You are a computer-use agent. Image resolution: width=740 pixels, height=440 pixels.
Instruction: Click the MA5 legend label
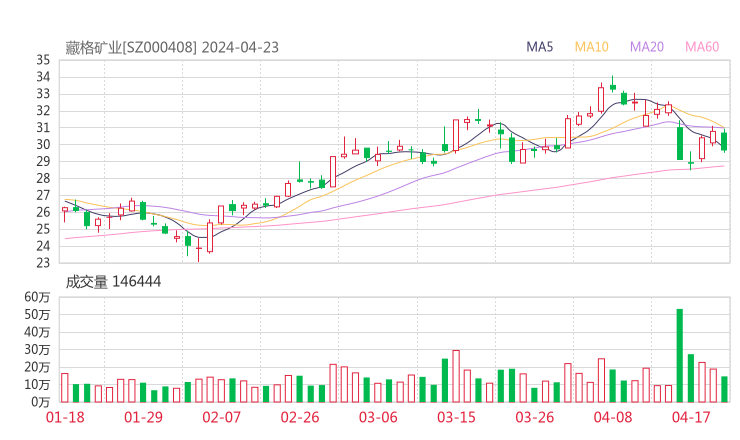click(x=539, y=47)
